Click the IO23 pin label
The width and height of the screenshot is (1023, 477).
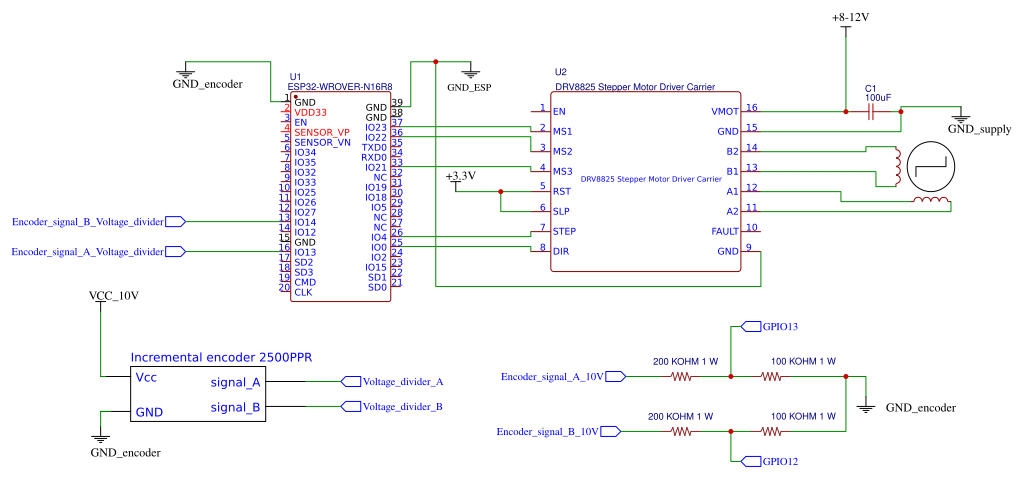point(376,127)
